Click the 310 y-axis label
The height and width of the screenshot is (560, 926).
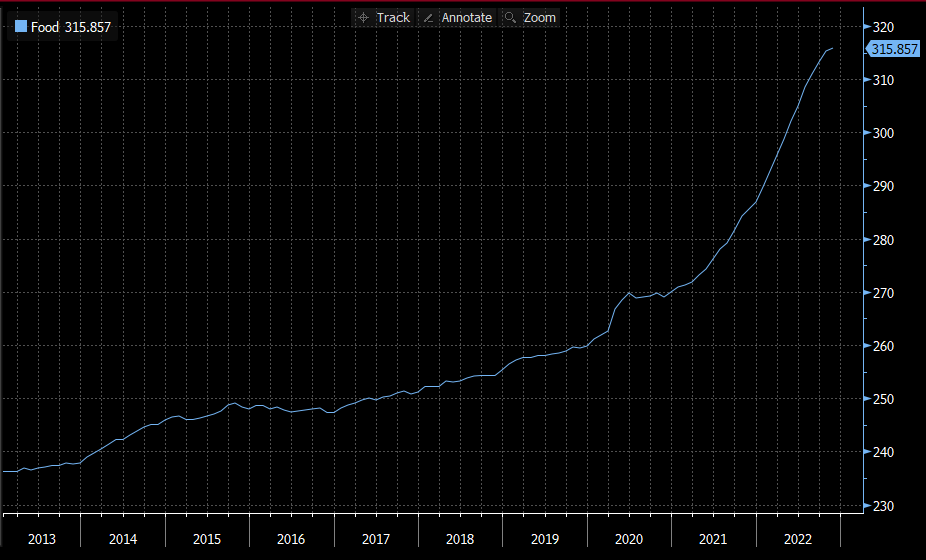coord(883,80)
